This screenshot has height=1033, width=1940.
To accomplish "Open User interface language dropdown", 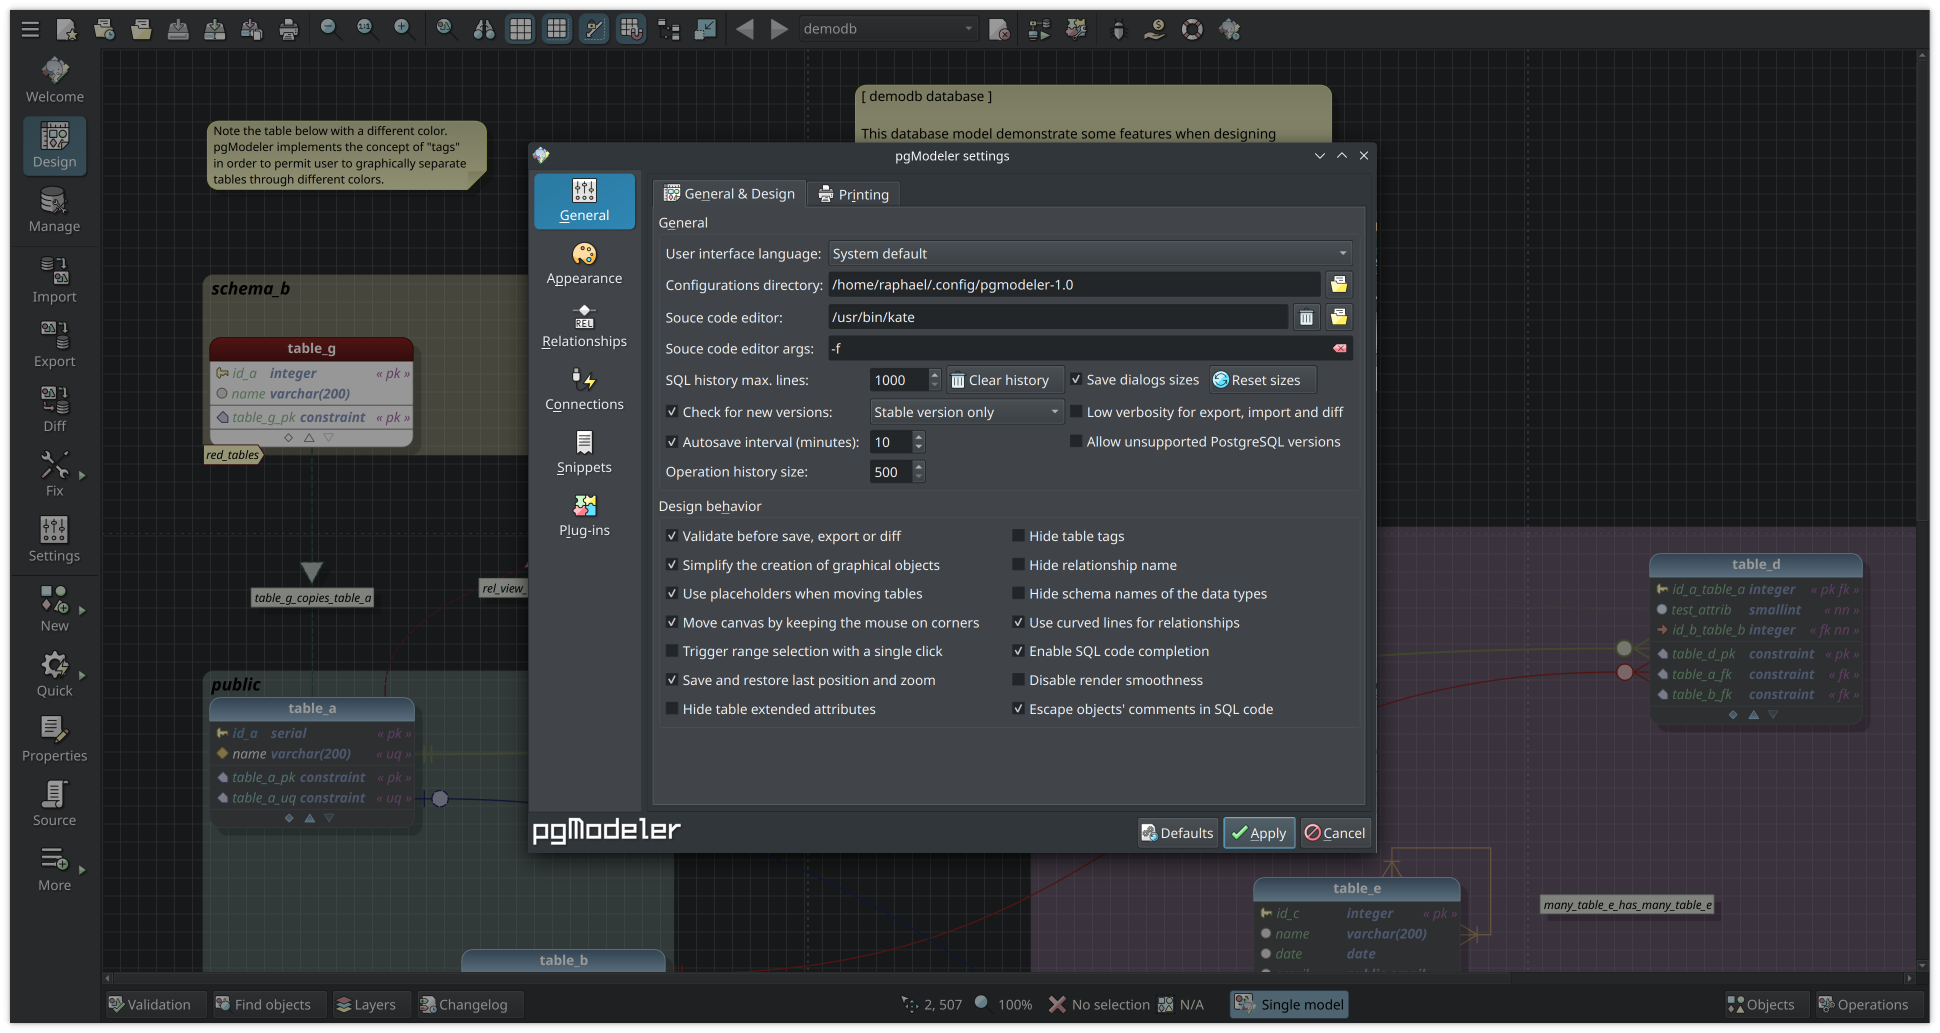I will pyautogui.click(x=1090, y=254).
